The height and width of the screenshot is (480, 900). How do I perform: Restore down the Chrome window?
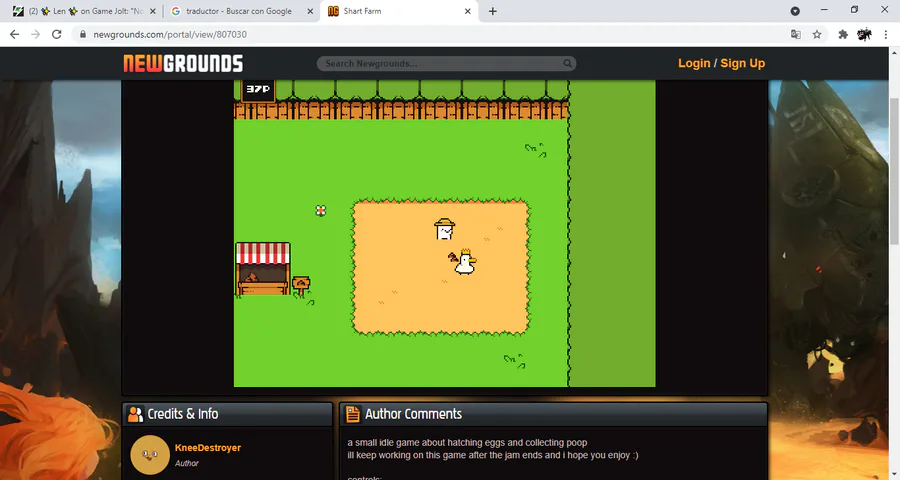pos(855,10)
